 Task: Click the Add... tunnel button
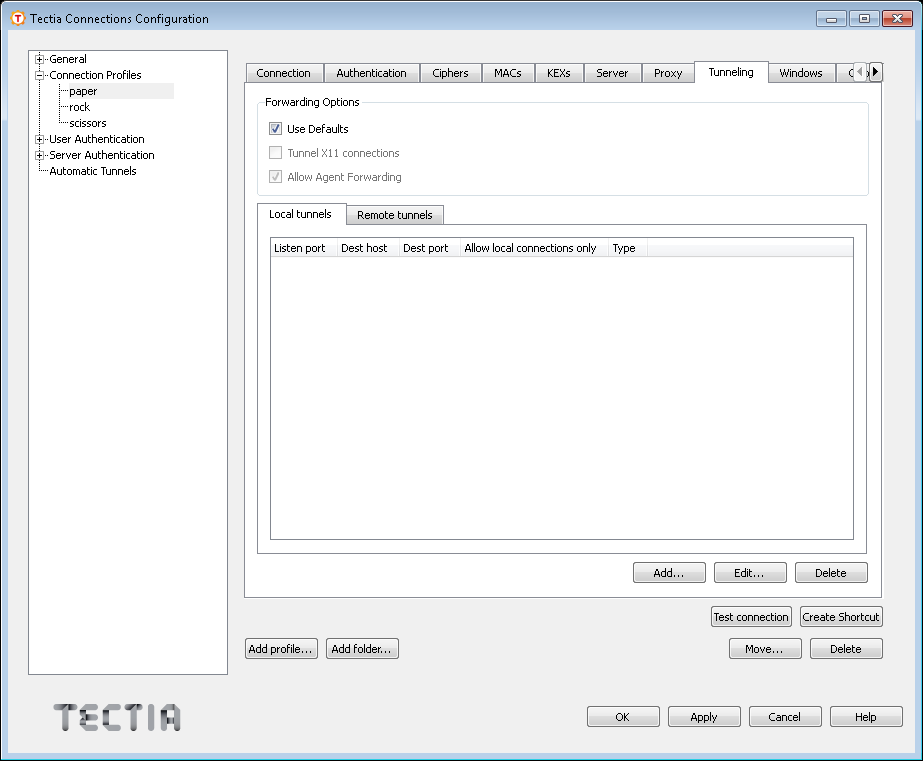coord(668,573)
